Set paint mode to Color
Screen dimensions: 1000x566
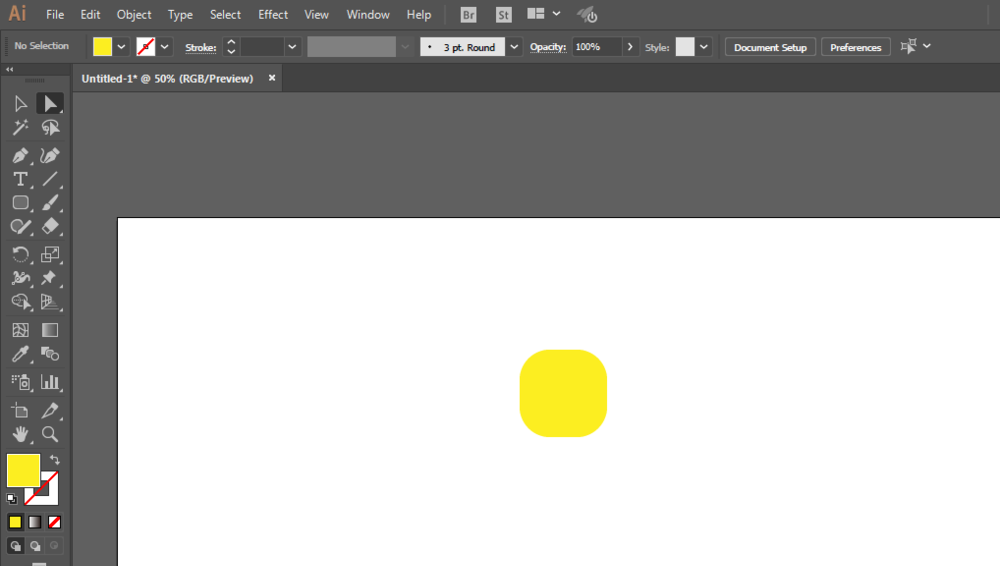[x=15, y=522]
